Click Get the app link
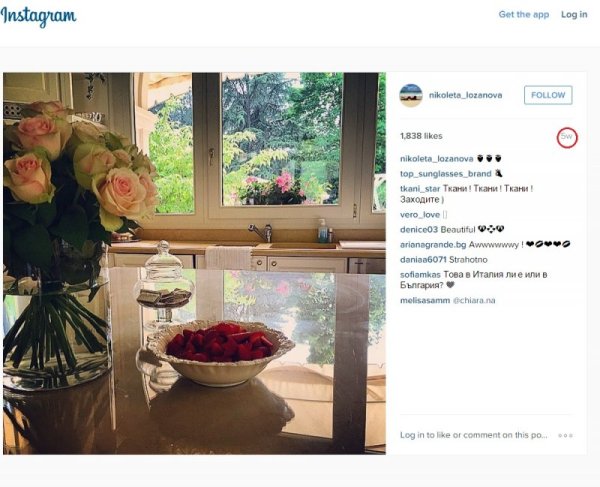This screenshot has width=600, height=487. pos(523,15)
